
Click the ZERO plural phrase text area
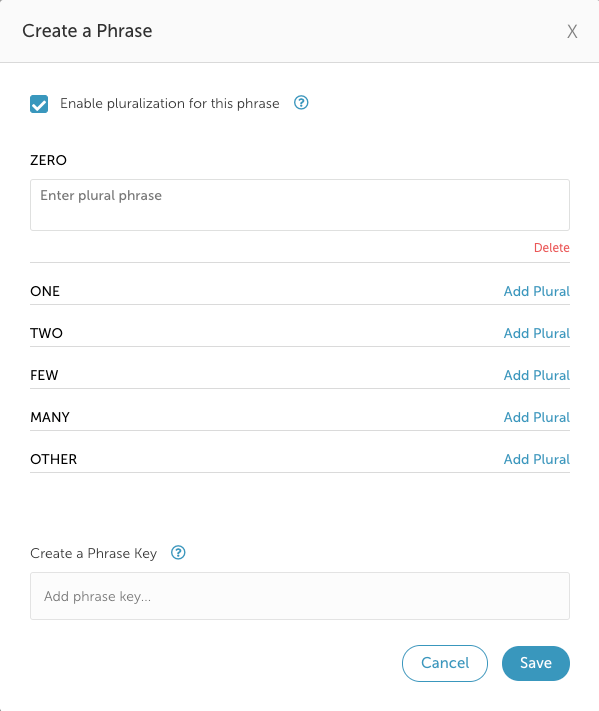tap(300, 205)
